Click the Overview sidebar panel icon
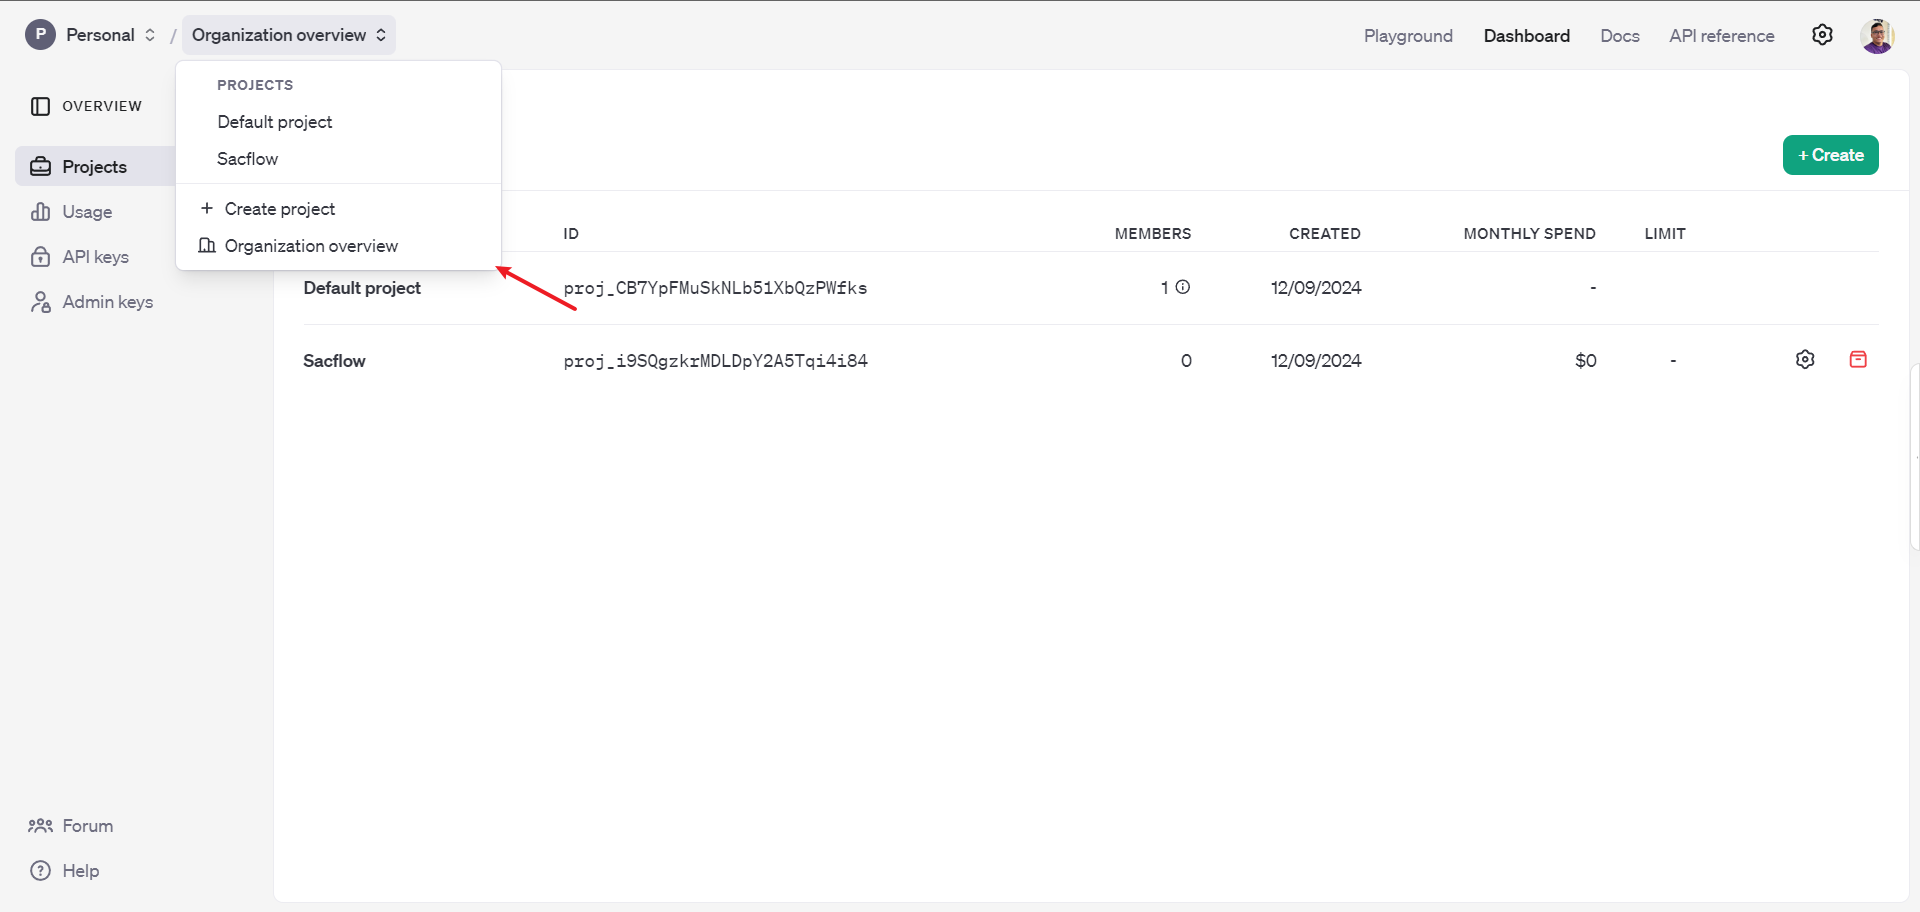Image resolution: width=1920 pixels, height=912 pixels. point(40,106)
